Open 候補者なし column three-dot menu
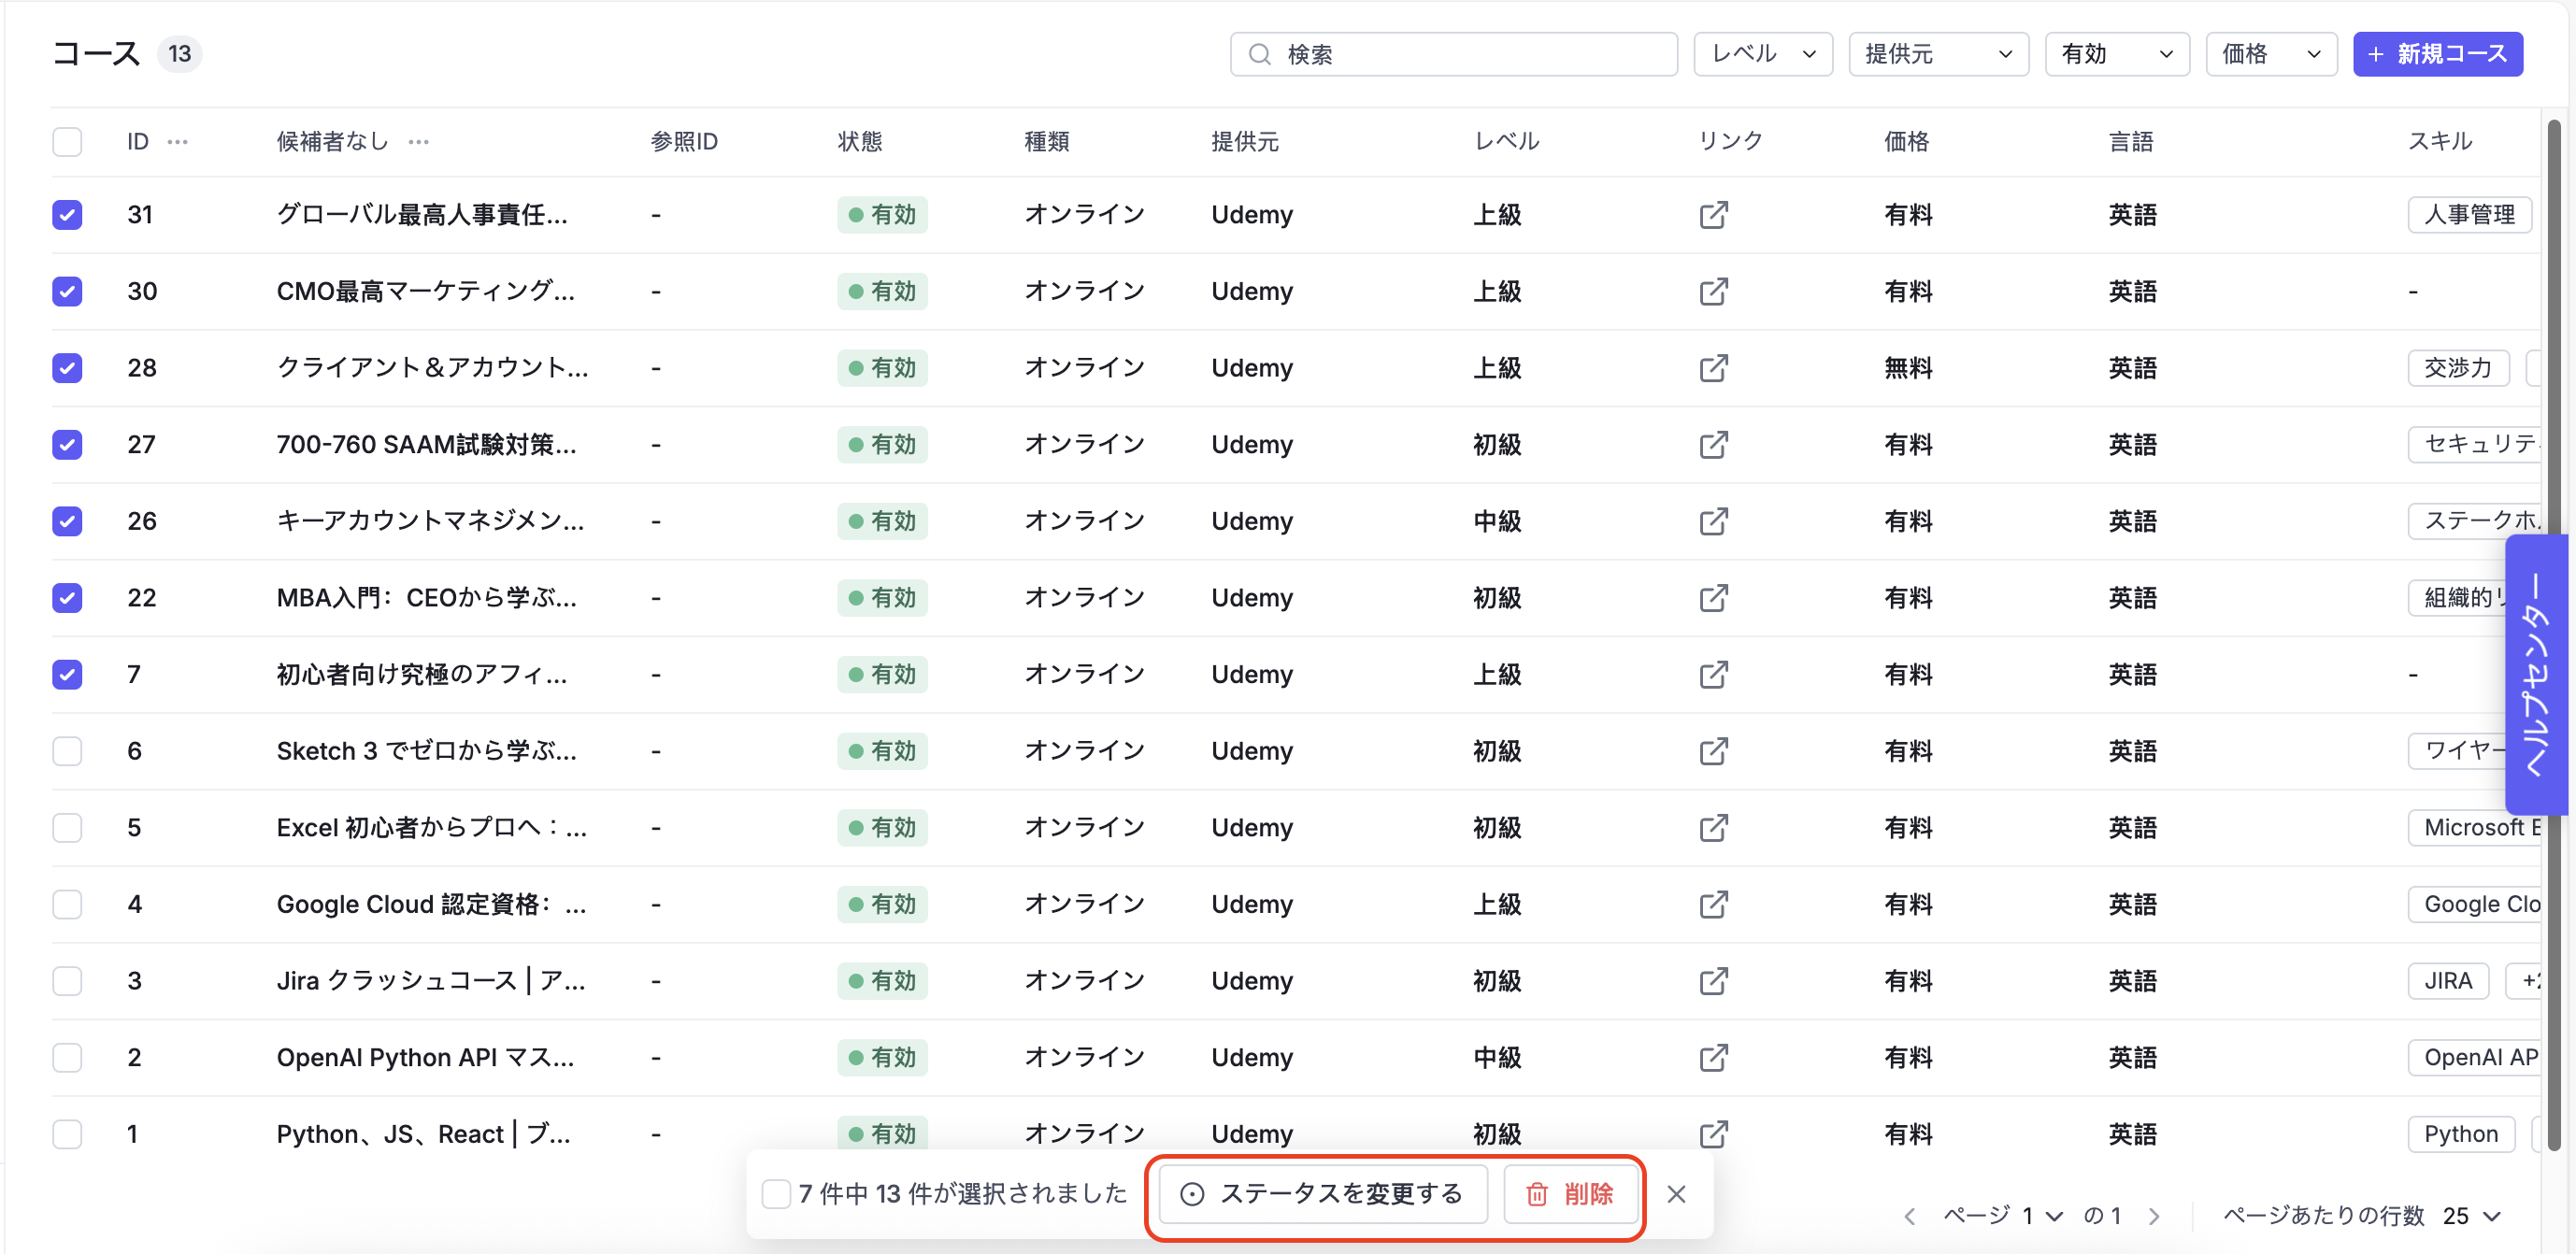The width and height of the screenshot is (2576, 1254). coord(418,142)
